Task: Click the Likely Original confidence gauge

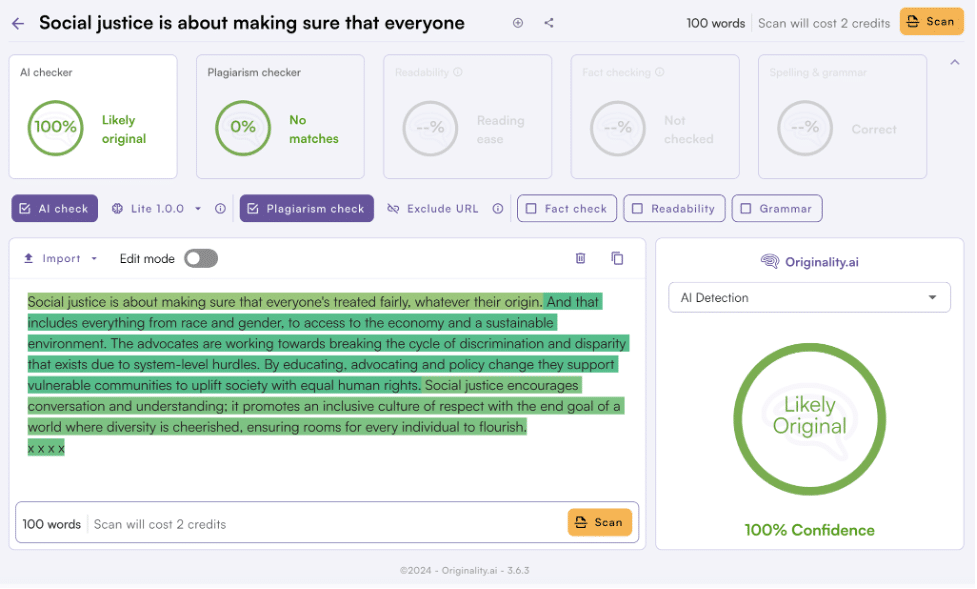Action: point(808,420)
